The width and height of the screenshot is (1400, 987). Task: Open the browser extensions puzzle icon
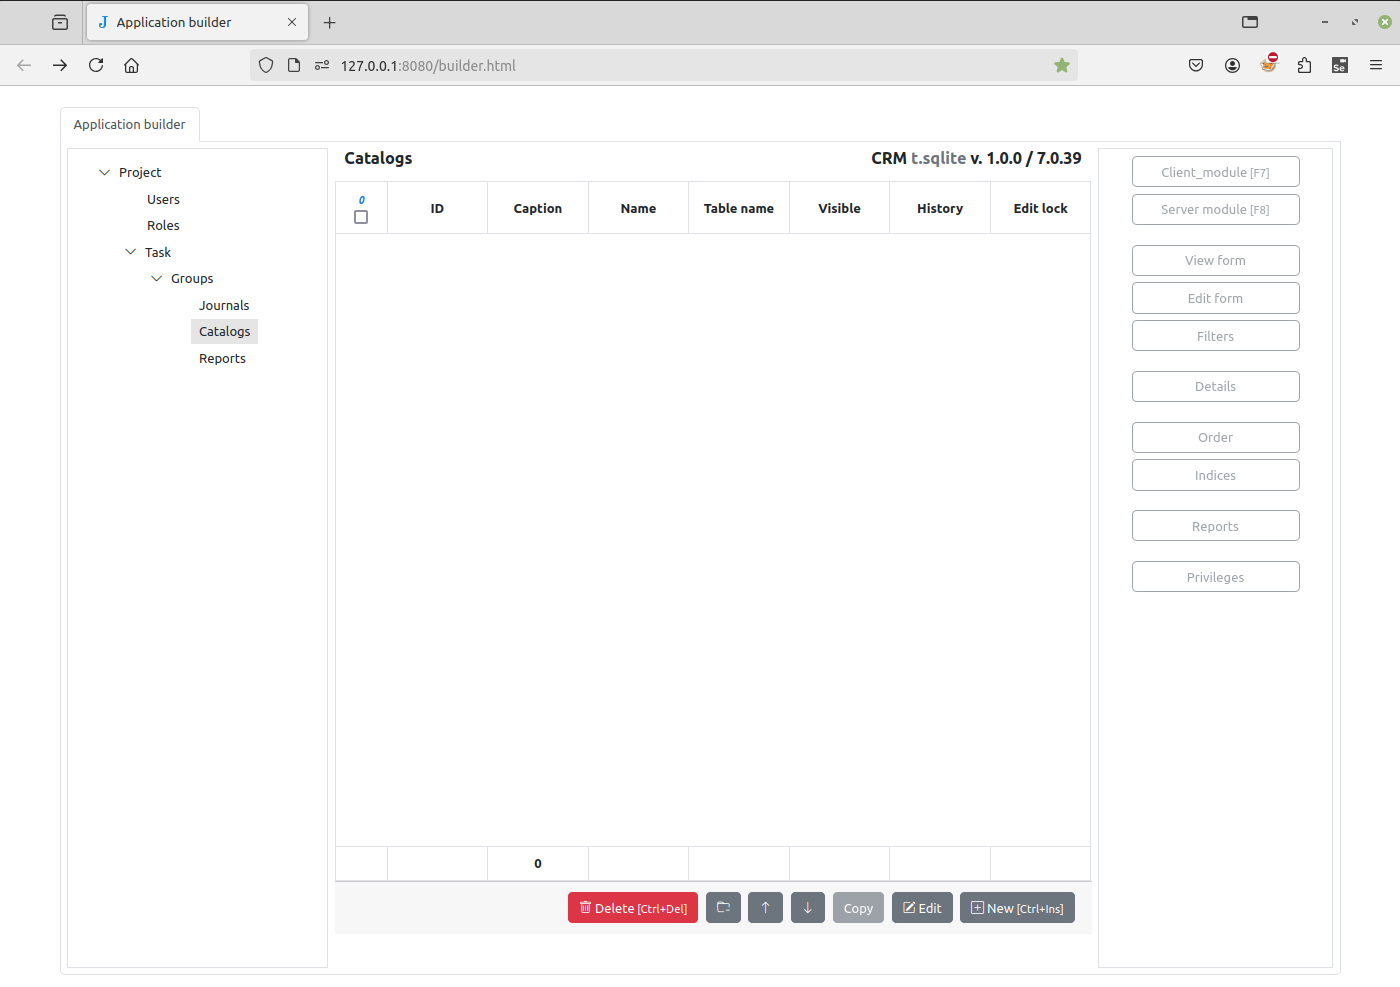coord(1304,65)
